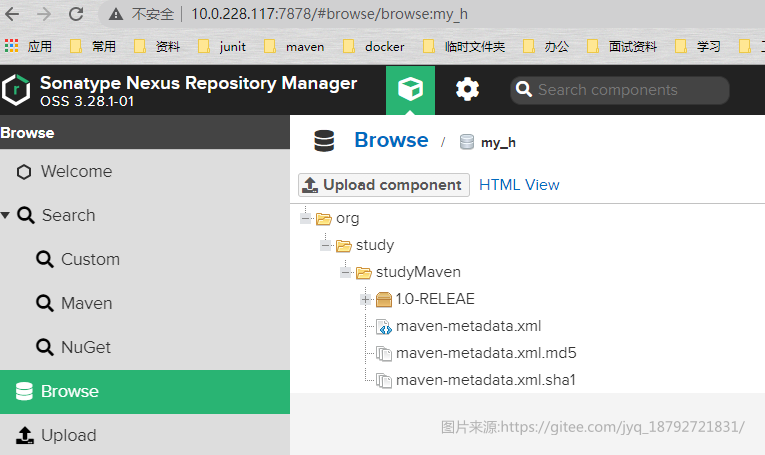Click the maven-metadata.xml.md5 file icon

(x=384, y=354)
